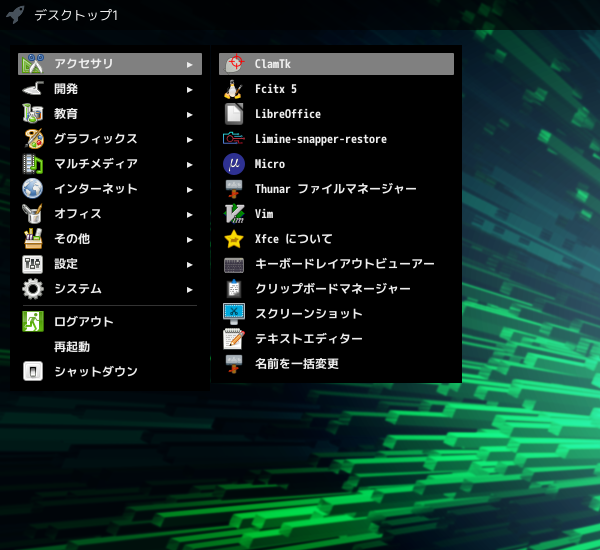The width and height of the screenshot is (600, 550).
Task: Click the マルチメディア film-note icon
Action: tap(33, 164)
